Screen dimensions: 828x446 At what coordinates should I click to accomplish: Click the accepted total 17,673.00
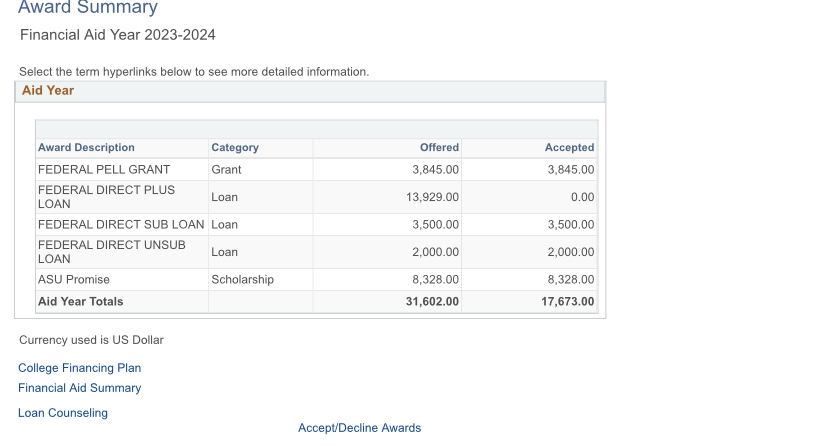click(567, 301)
